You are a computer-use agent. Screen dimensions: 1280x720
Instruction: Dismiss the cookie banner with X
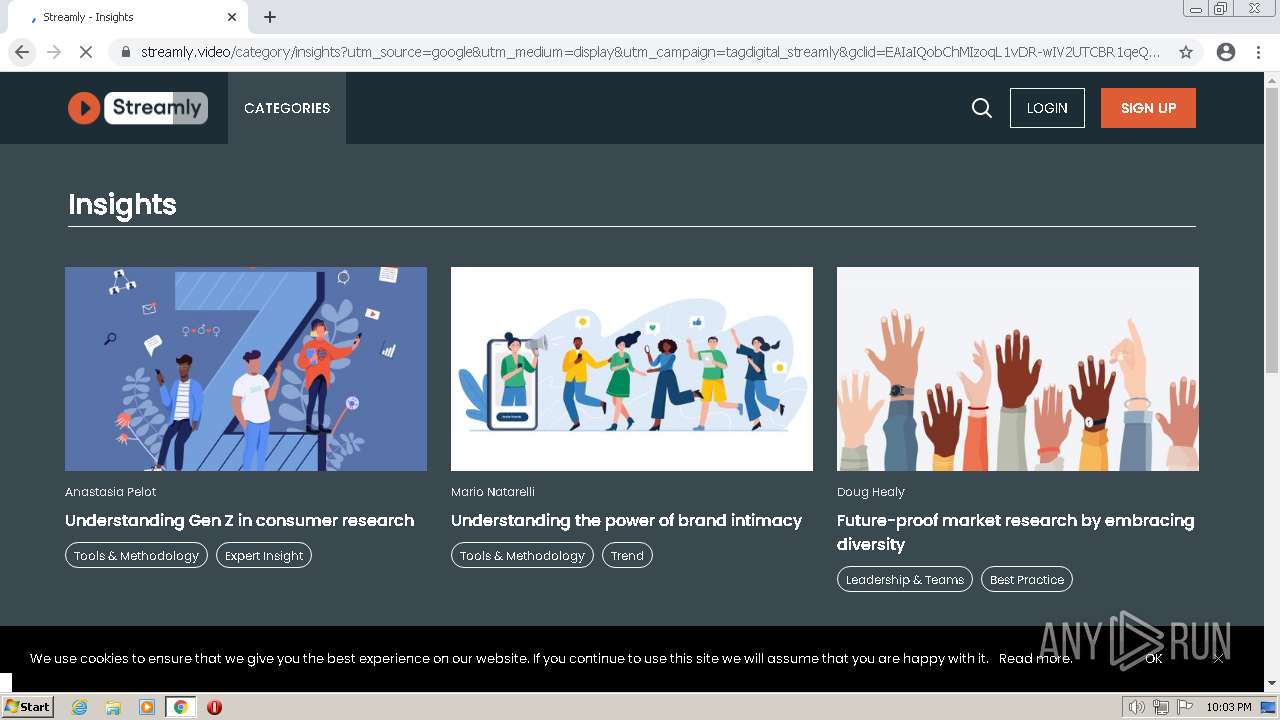[x=1218, y=658]
